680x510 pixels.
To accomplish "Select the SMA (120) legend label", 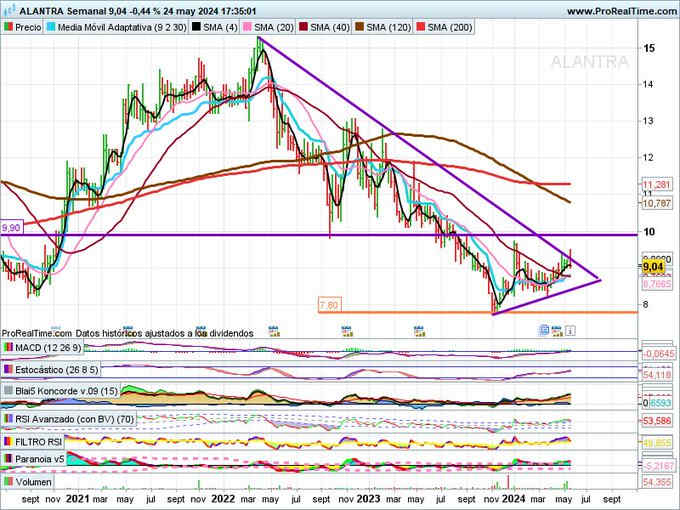I will (388, 27).
